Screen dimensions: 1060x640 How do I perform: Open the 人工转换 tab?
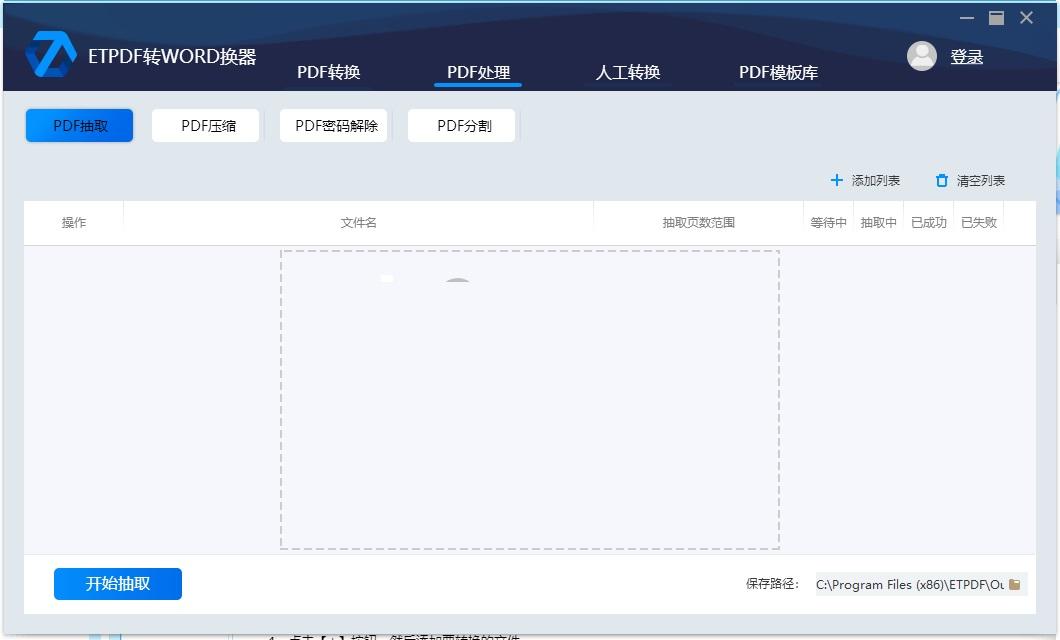[x=628, y=72]
